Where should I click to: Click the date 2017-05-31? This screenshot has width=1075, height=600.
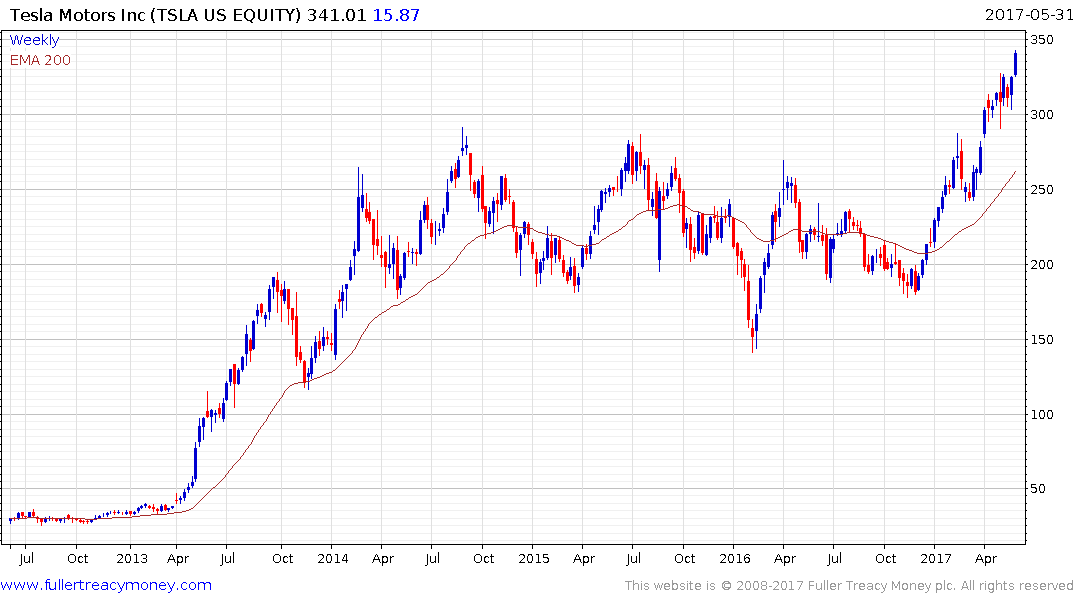[x=1028, y=14]
